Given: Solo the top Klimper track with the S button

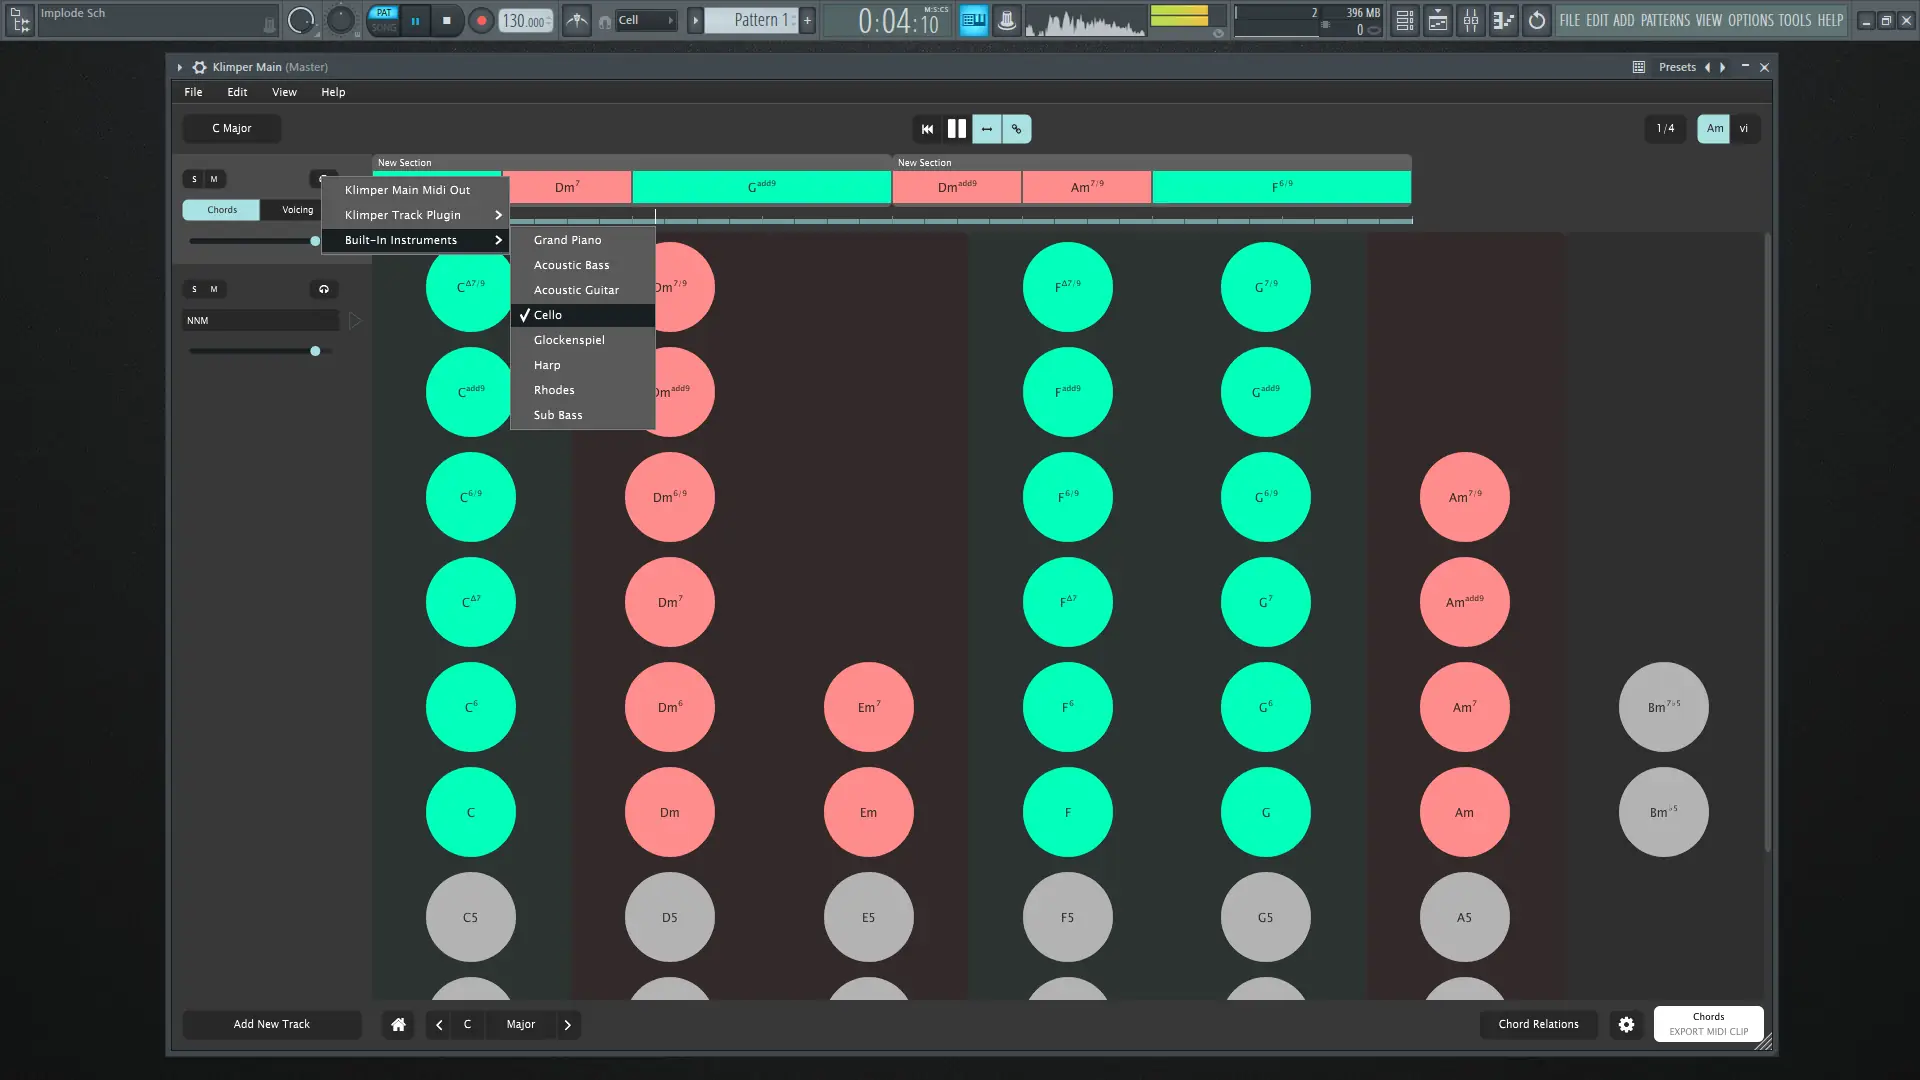Looking at the screenshot, I should pos(194,179).
